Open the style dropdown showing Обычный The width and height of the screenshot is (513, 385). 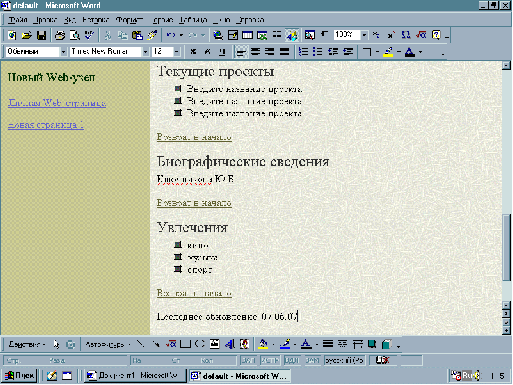point(63,52)
